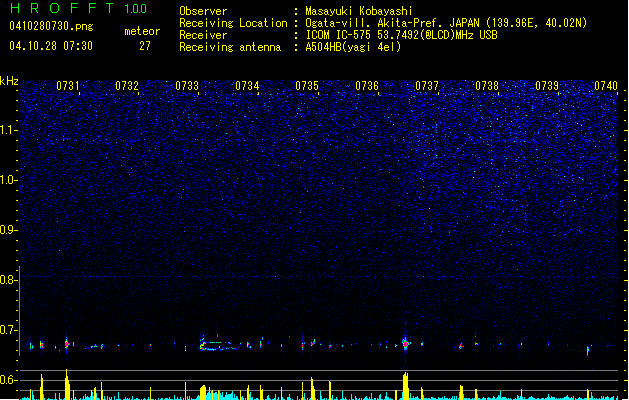This screenshot has height=400, width=629.
Task: Click the 0735 time marker
Action: point(307,86)
